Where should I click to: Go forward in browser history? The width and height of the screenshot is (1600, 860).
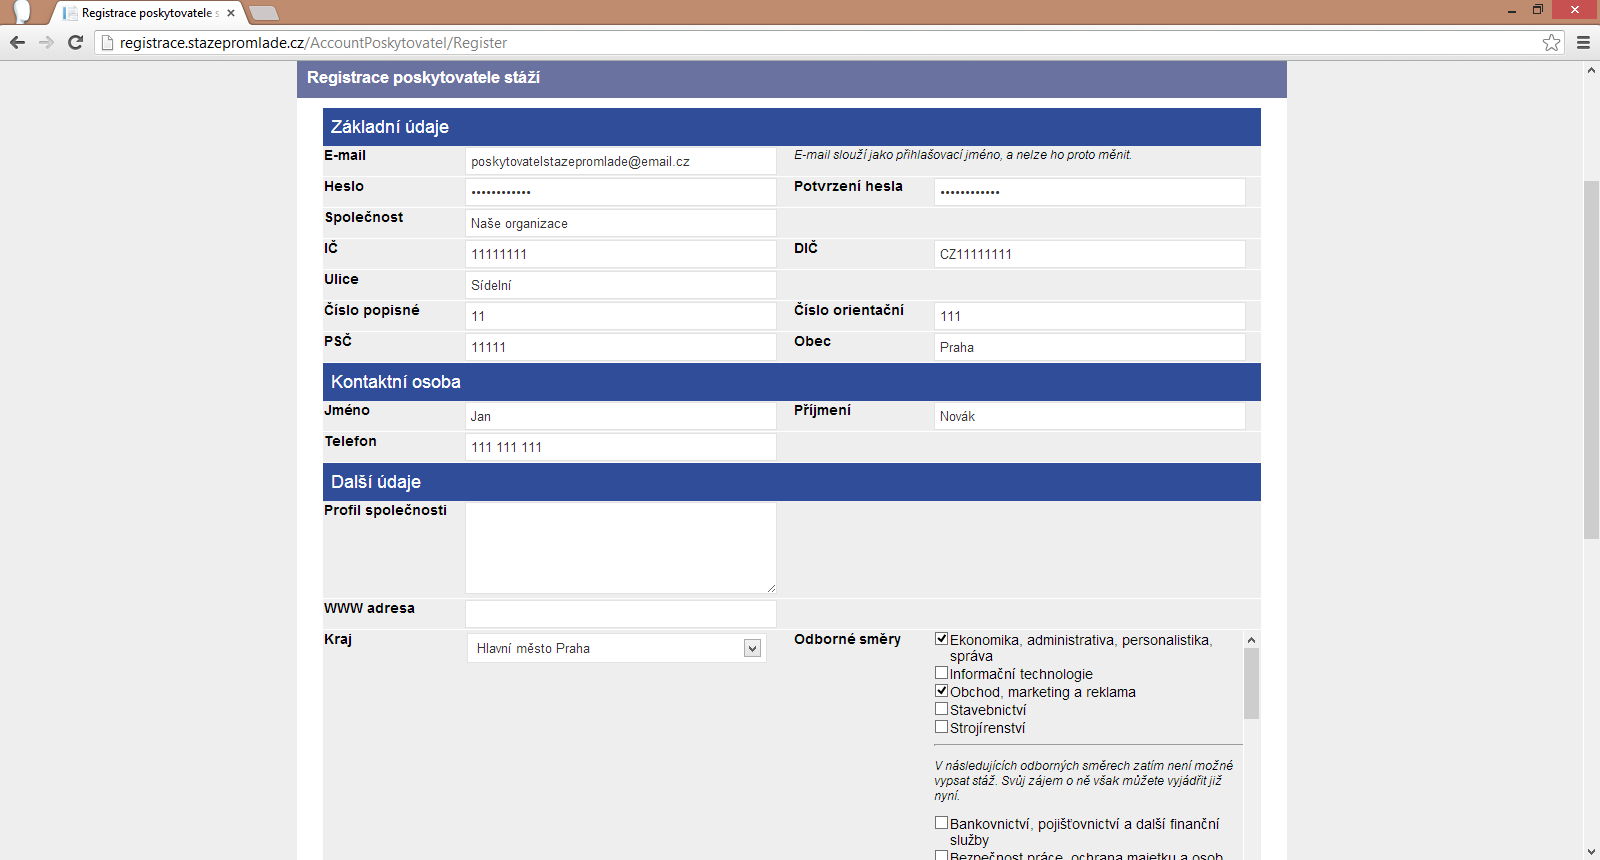tap(46, 42)
